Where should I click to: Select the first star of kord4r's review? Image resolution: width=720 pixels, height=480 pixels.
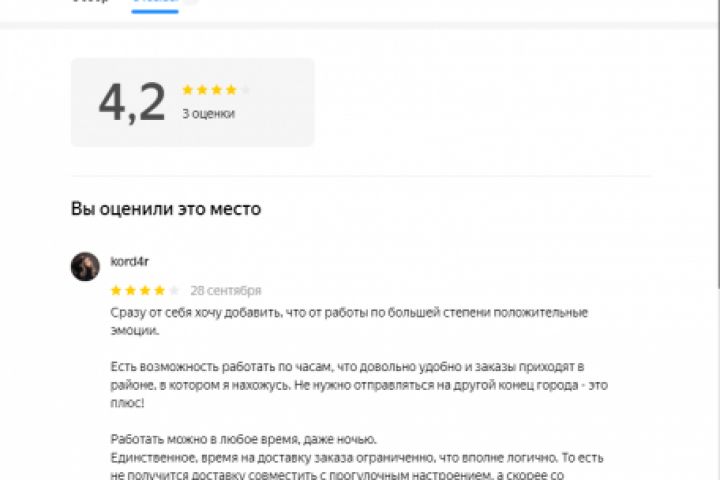tap(116, 291)
